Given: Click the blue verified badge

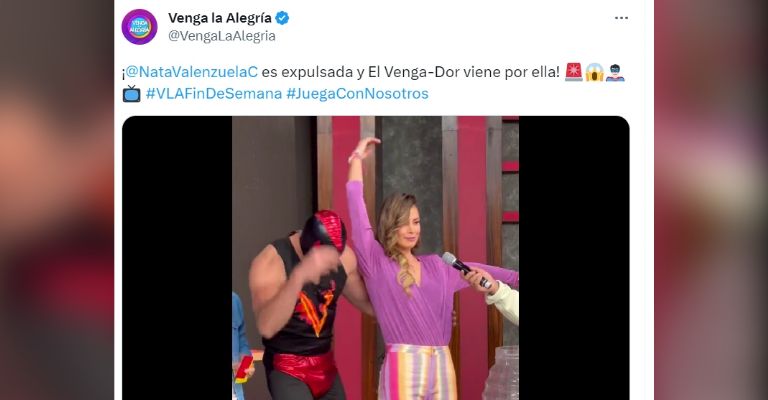Looking at the screenshot, I should (x=282, y=19).
